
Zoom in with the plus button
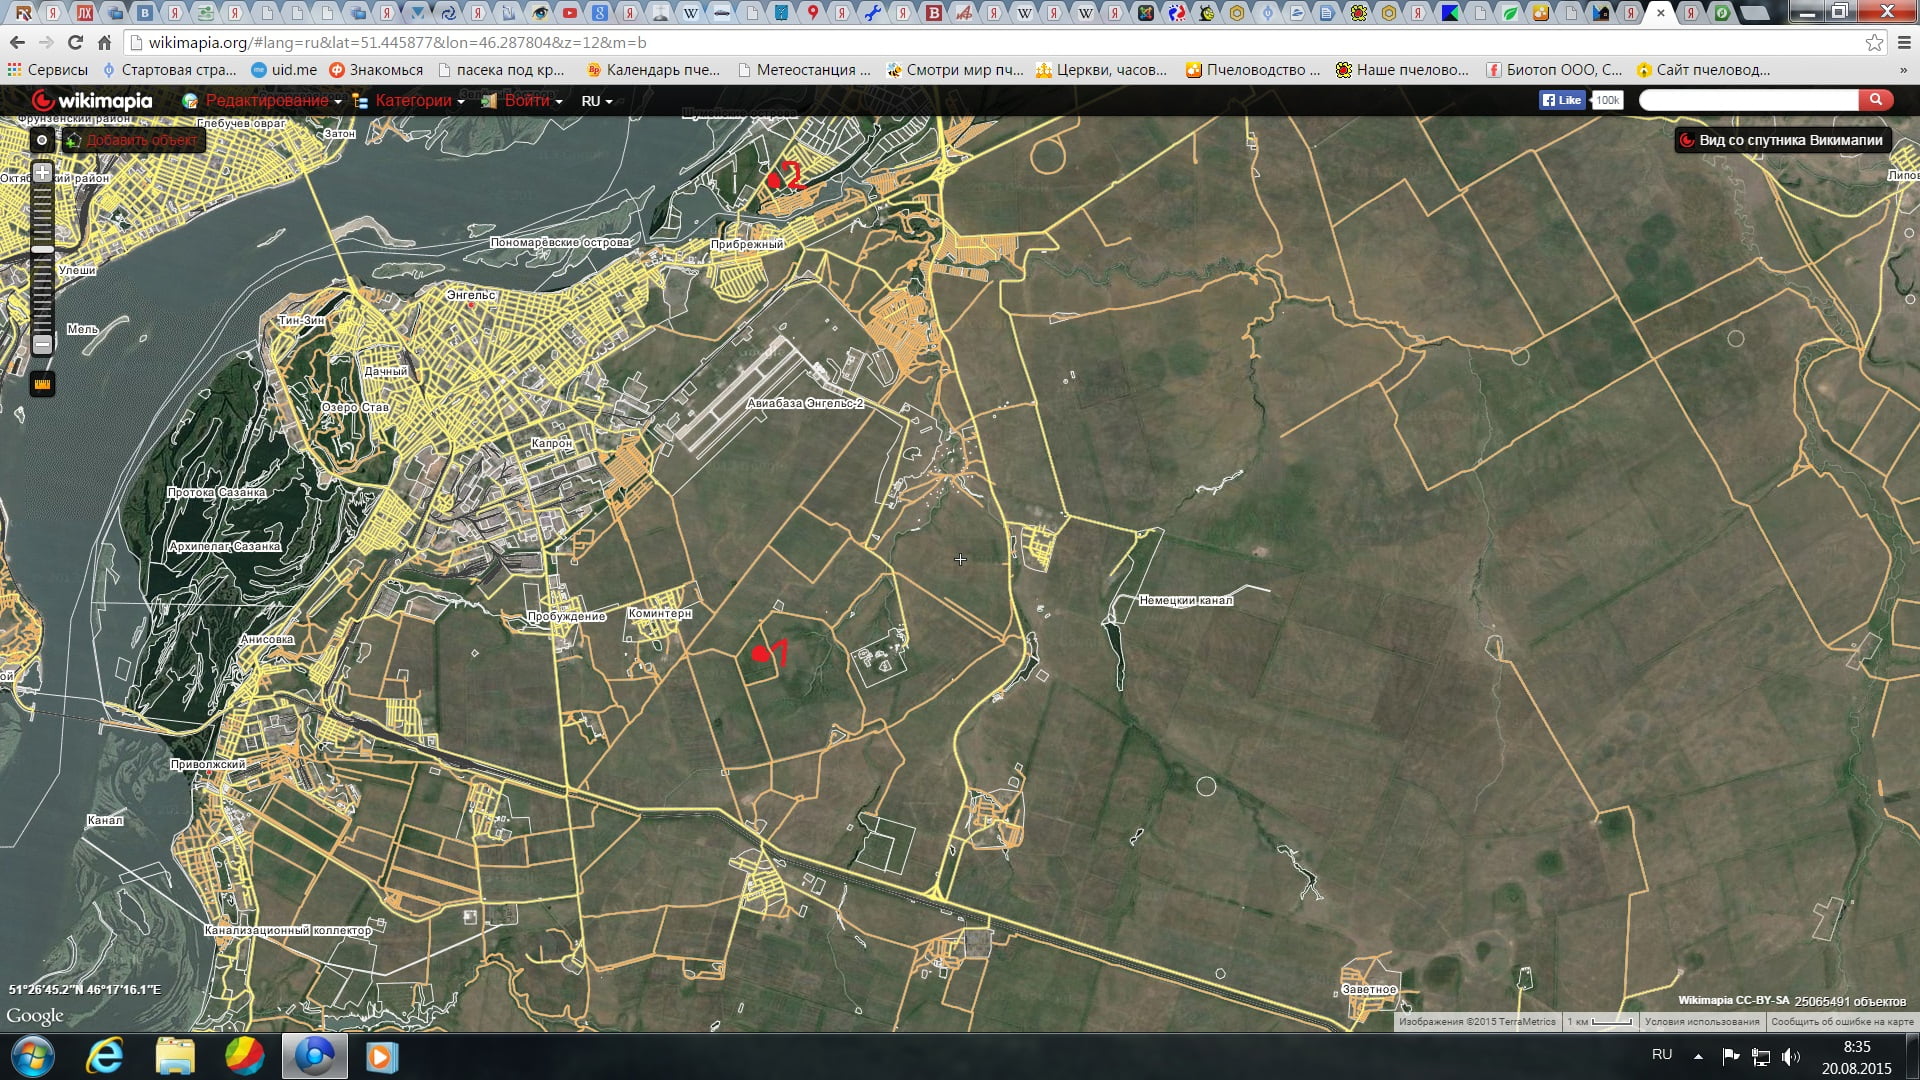click(42, 173)
